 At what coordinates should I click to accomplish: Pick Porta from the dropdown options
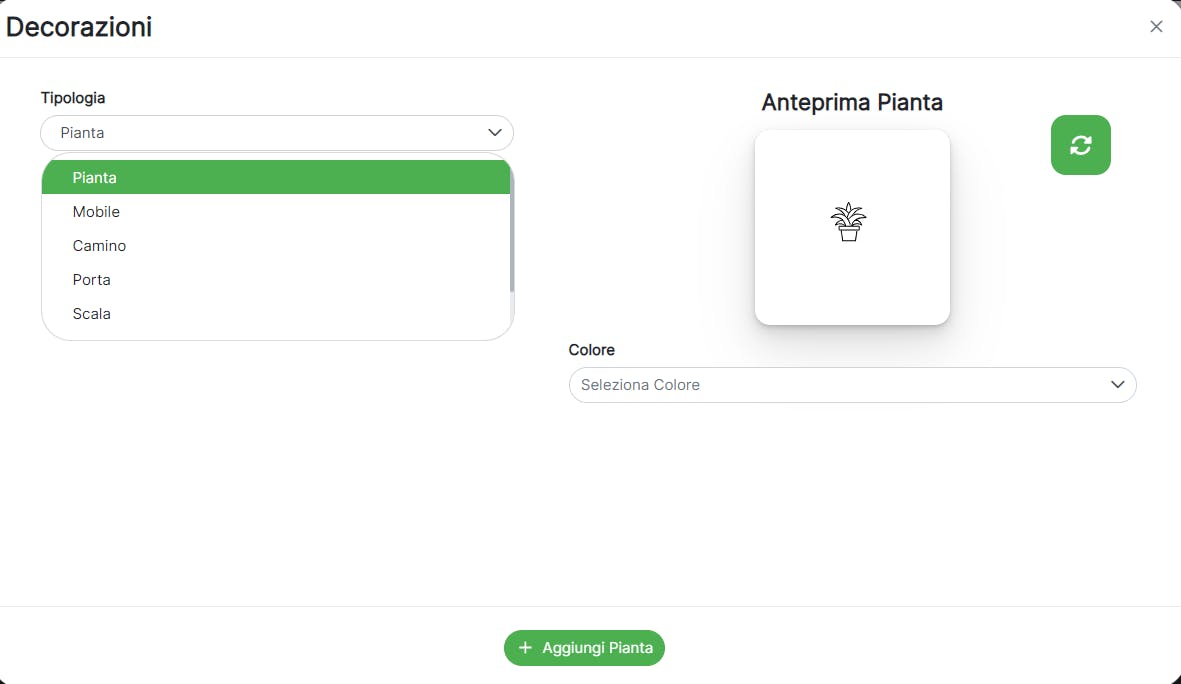[x=92, y=280]
